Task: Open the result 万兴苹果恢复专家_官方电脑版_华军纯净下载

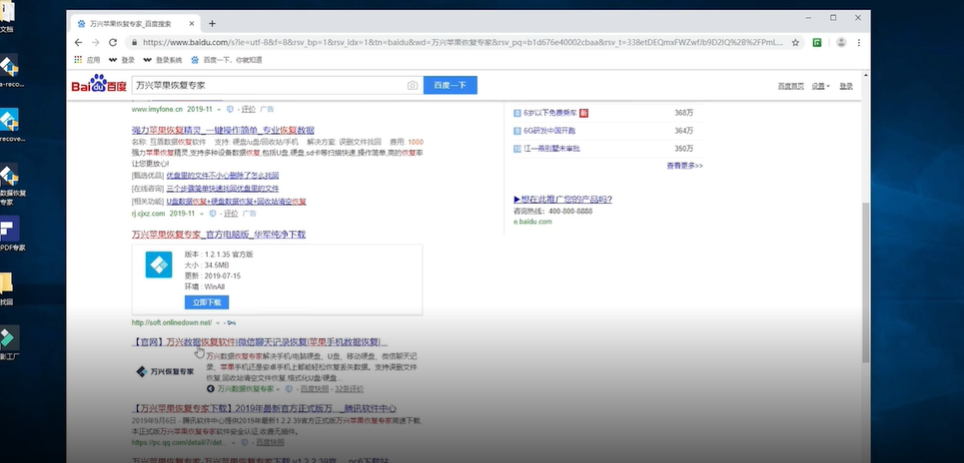Action: (x=218, y=234)
